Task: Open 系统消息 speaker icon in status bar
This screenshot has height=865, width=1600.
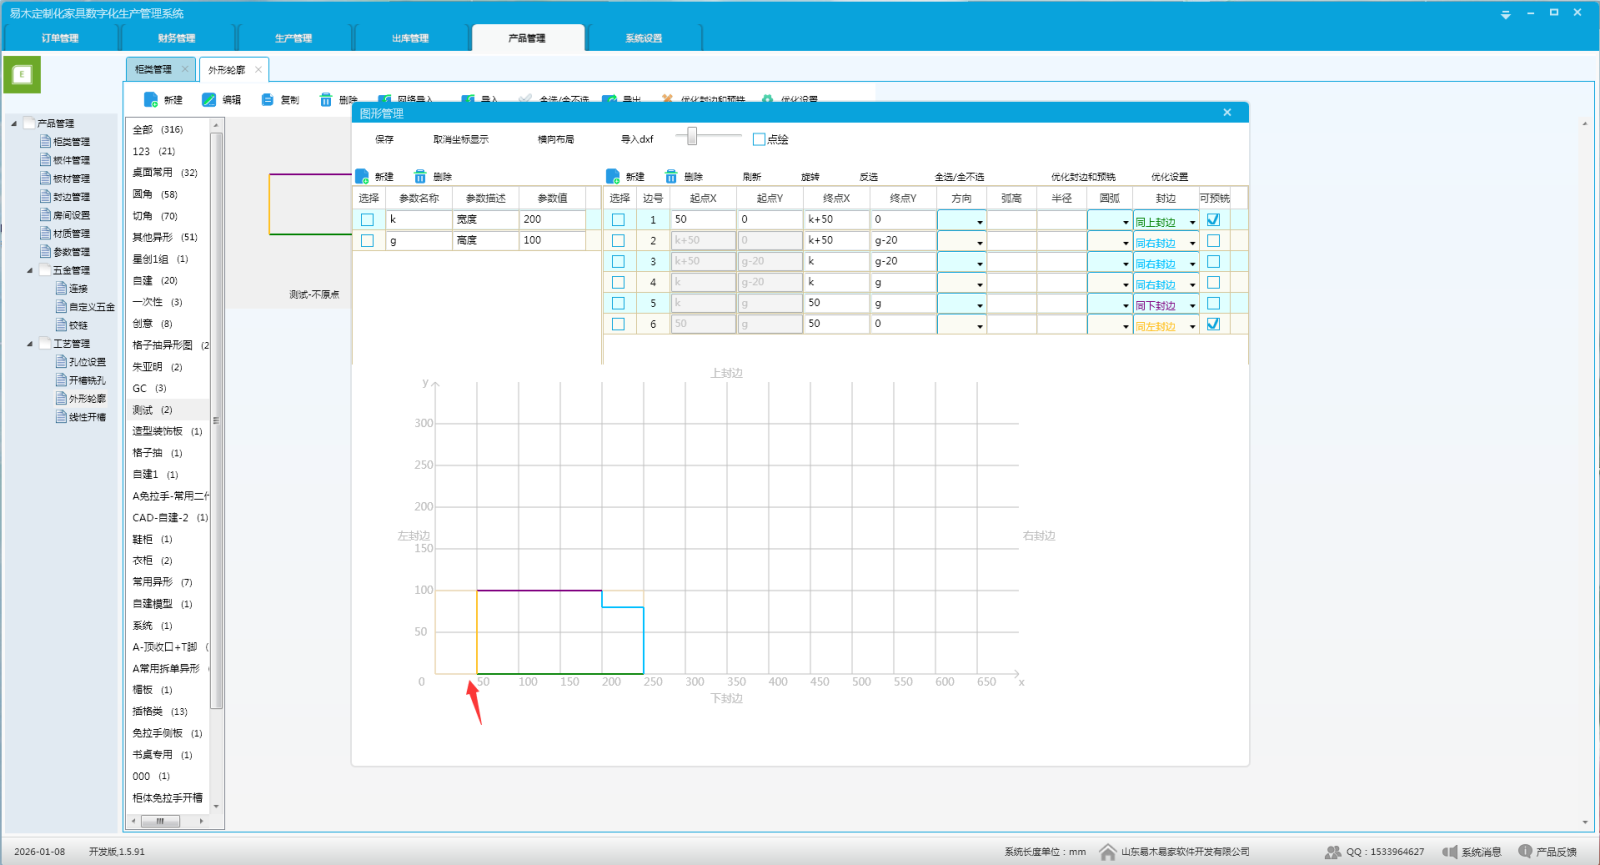Action: click(x=1449, y=852)
